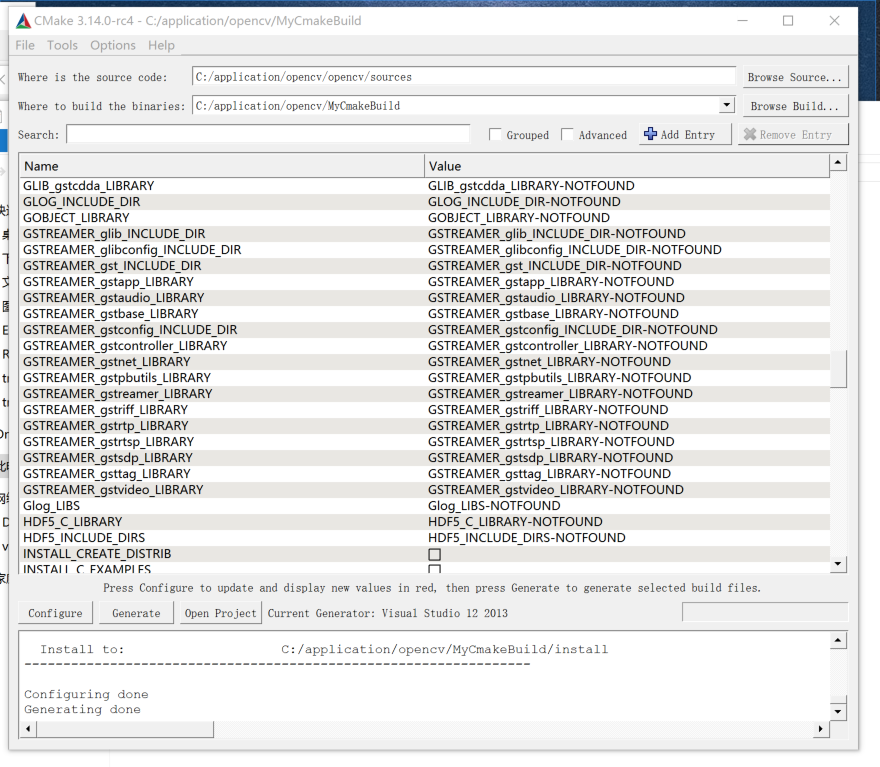This screenshot has height=767, width=880.
Task: Click the blue plus Add Entry button
Action: tap(685, 135)
